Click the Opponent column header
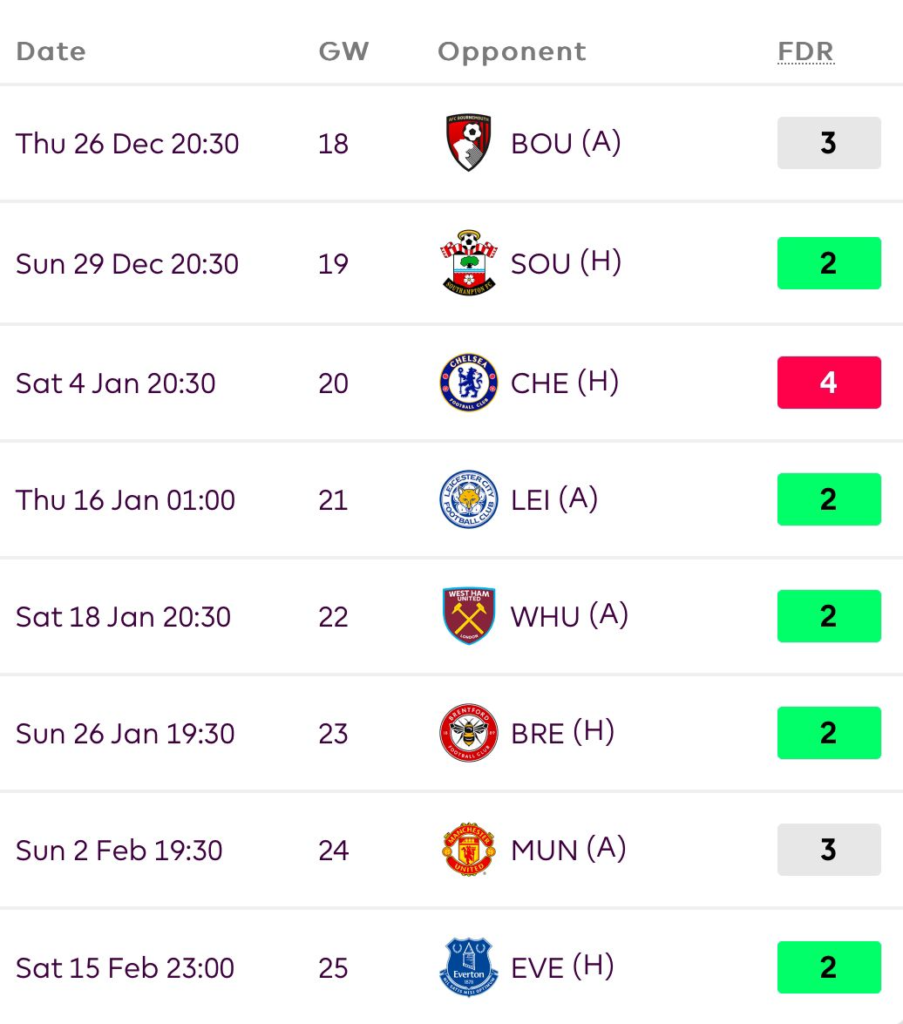Viewport: 903px width, 1024px height. pyautogui.click(x=512, y=52)
